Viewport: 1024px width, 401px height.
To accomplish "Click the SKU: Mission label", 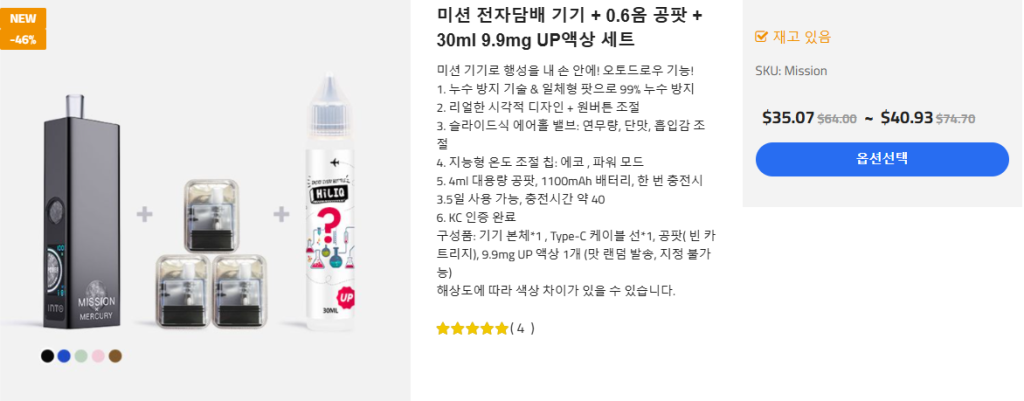I will [x=792, y=71].
